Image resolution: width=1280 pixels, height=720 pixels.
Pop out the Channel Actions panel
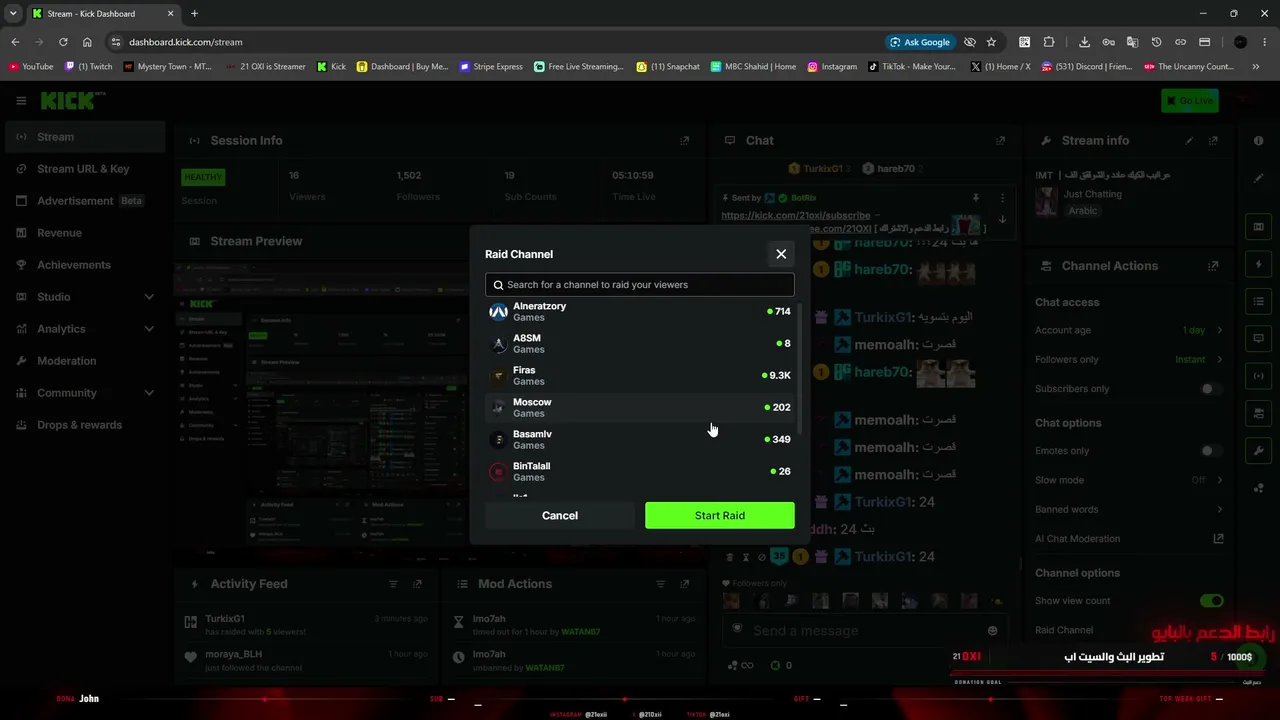click(x=1213, y=266)
